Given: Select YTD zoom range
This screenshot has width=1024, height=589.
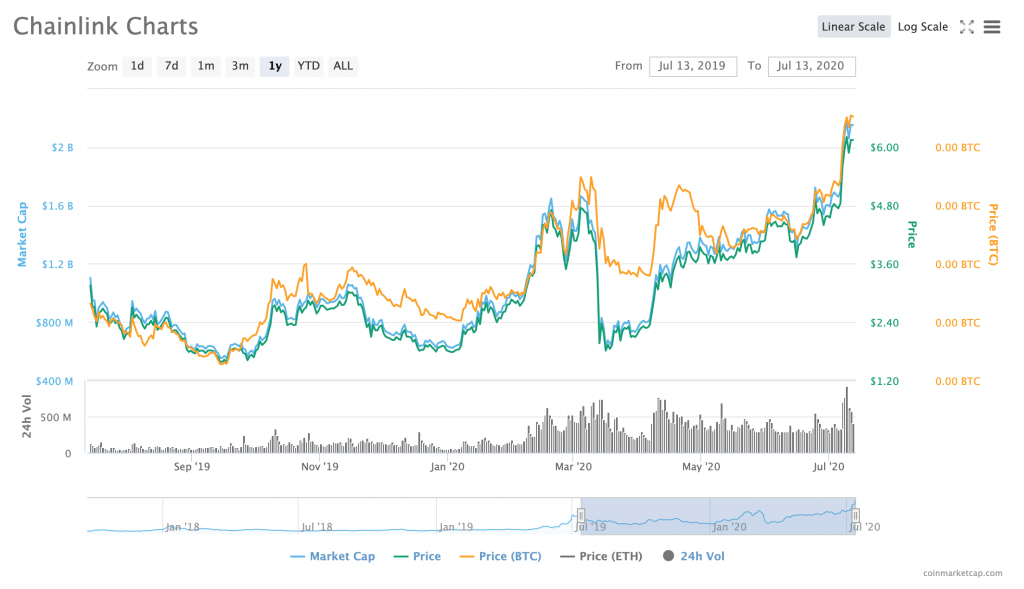Looking at the screenshot, I should click(308, 66).
